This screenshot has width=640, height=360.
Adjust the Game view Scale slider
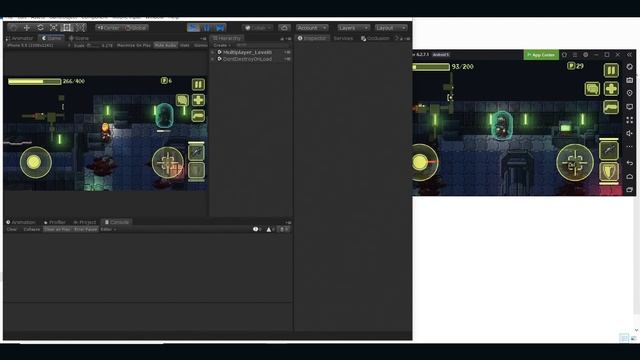(93, 45)
